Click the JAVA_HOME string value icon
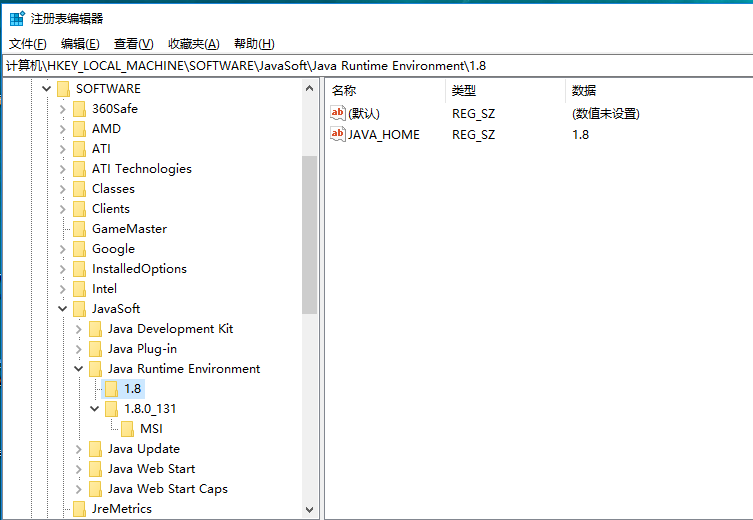The image size is (753, 520). [338, 134]
